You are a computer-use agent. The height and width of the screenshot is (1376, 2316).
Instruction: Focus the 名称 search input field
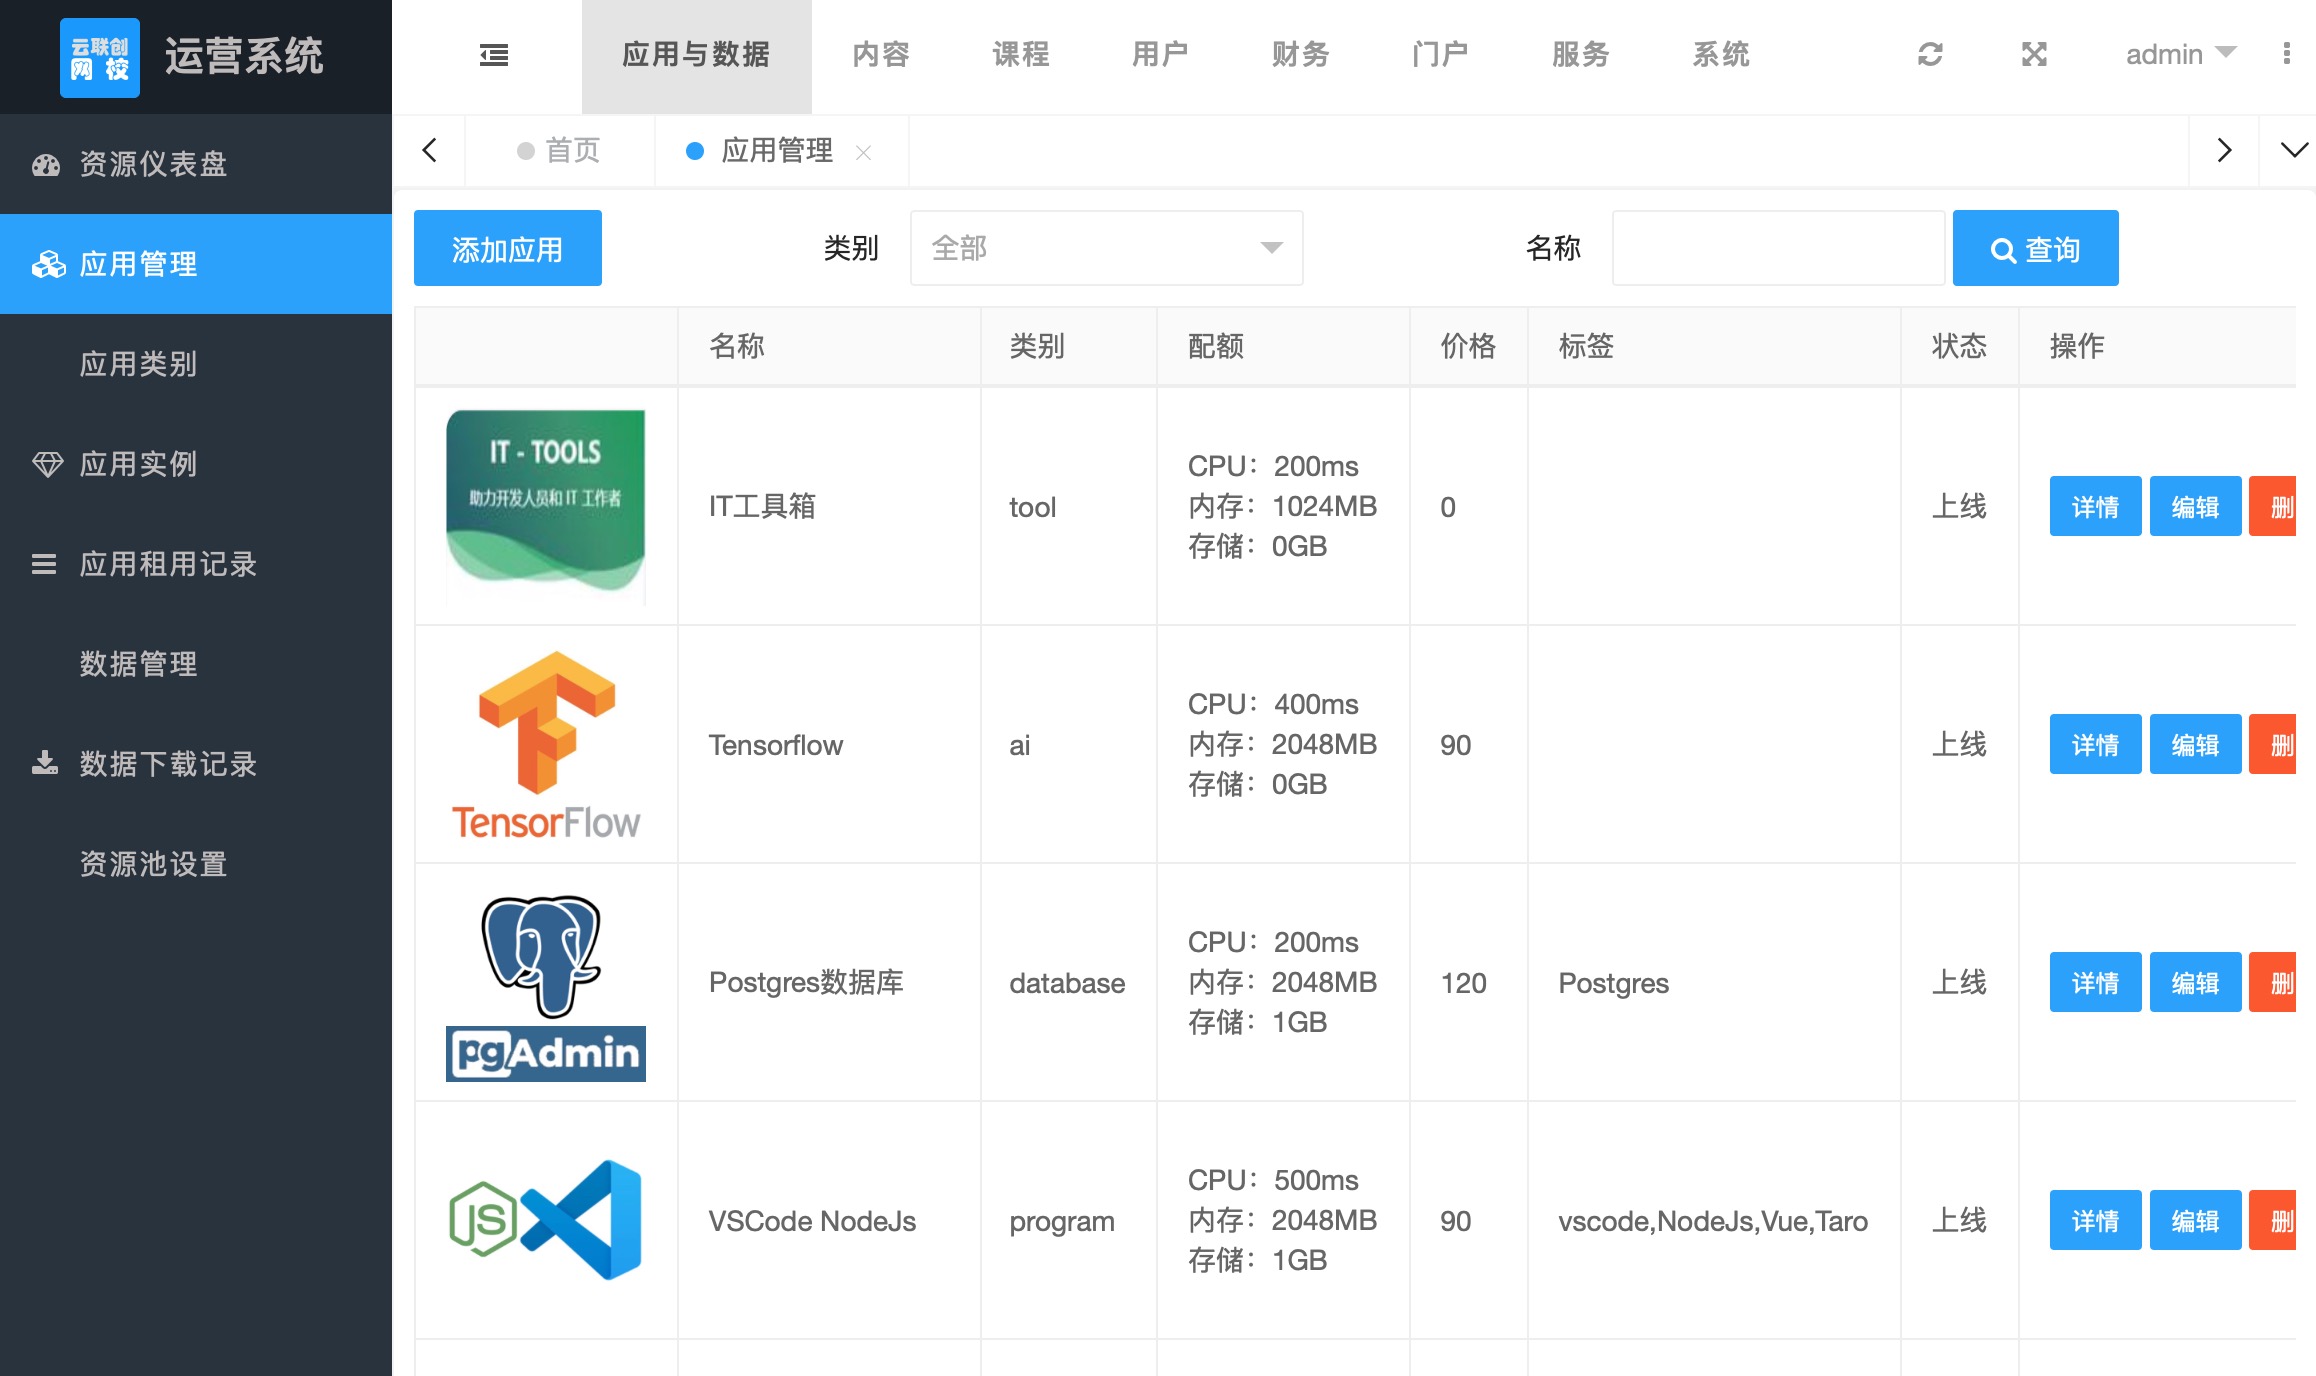(x=1778, y=248)
